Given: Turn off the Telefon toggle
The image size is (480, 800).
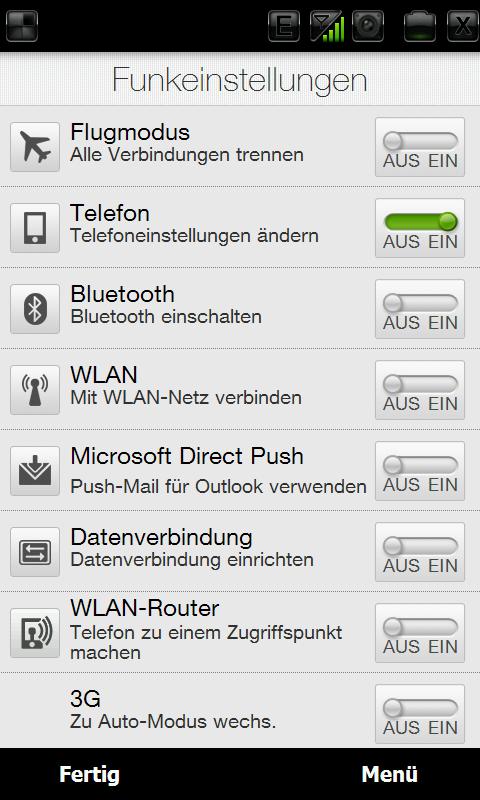Looking at the screenshot, I should pyautogui.click(x=420, y=228).
